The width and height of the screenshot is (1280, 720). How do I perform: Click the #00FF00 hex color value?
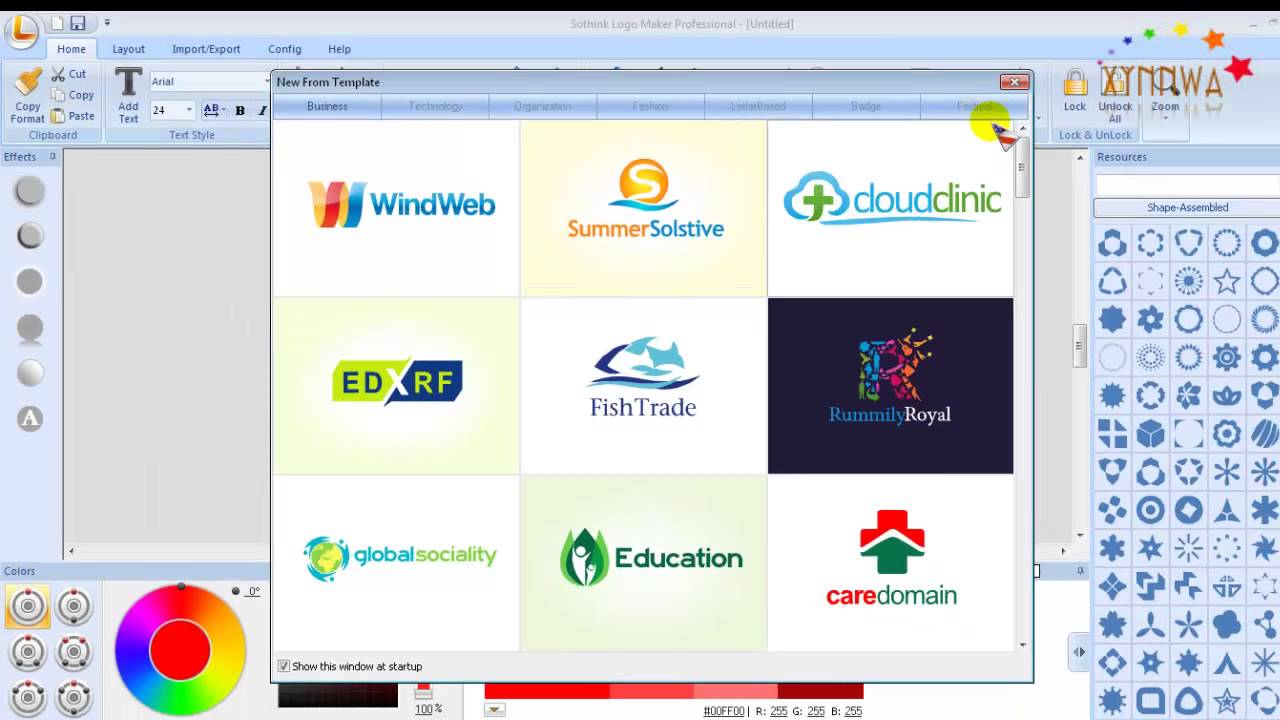tap(724, 711)
